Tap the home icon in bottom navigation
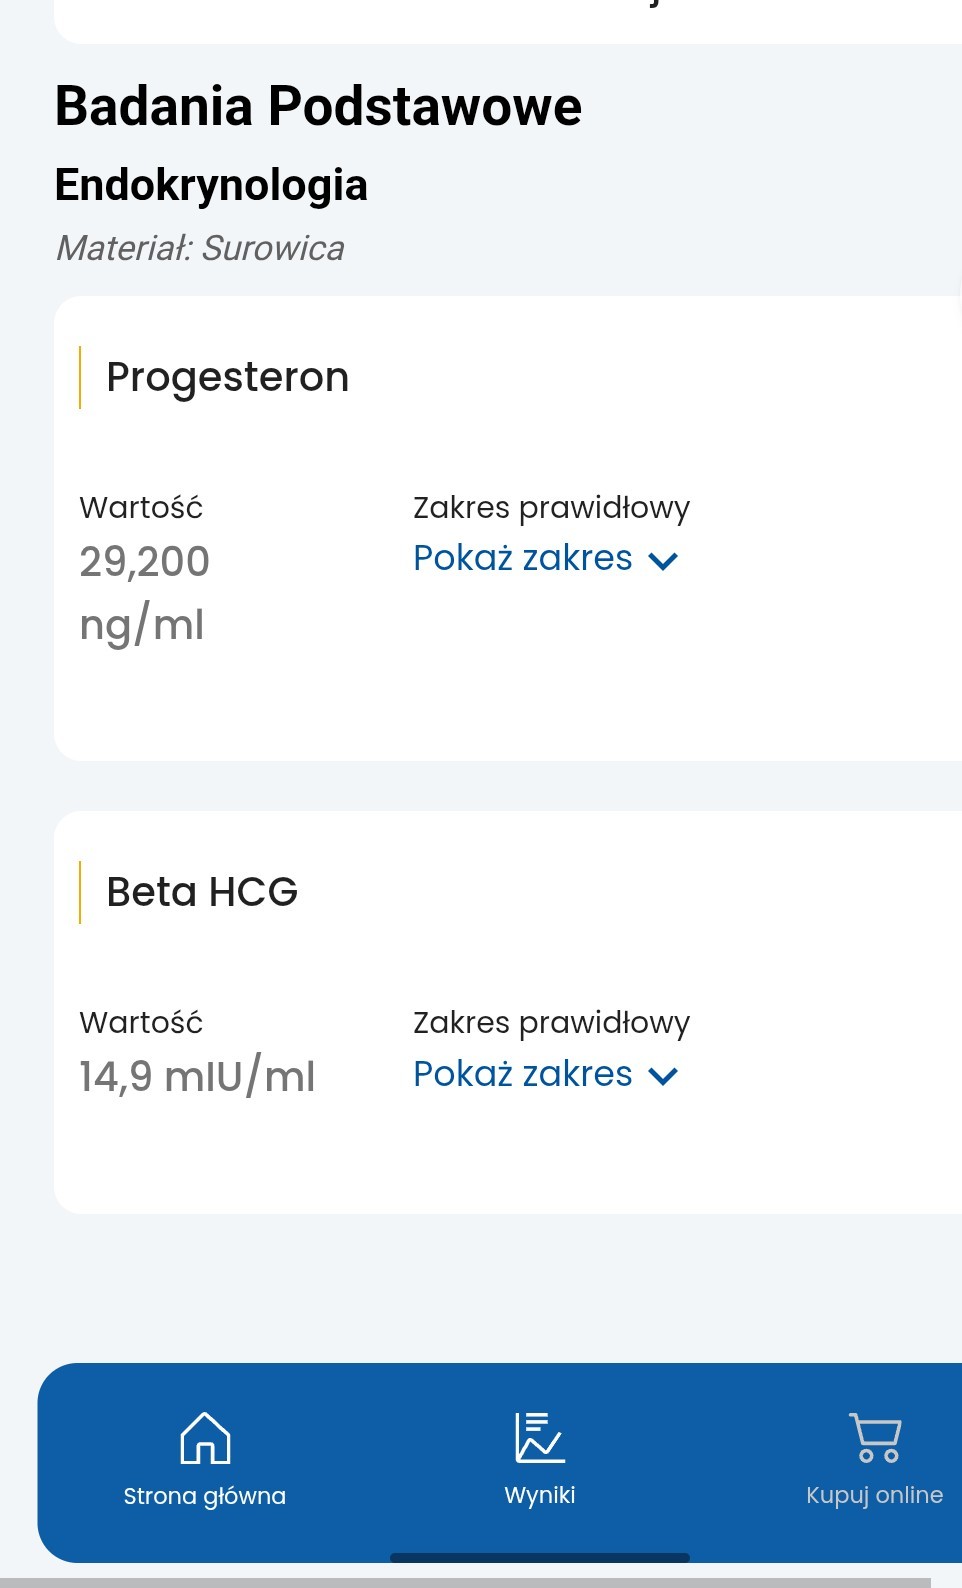This screenshot has height=1588, width=962. 205,1438
